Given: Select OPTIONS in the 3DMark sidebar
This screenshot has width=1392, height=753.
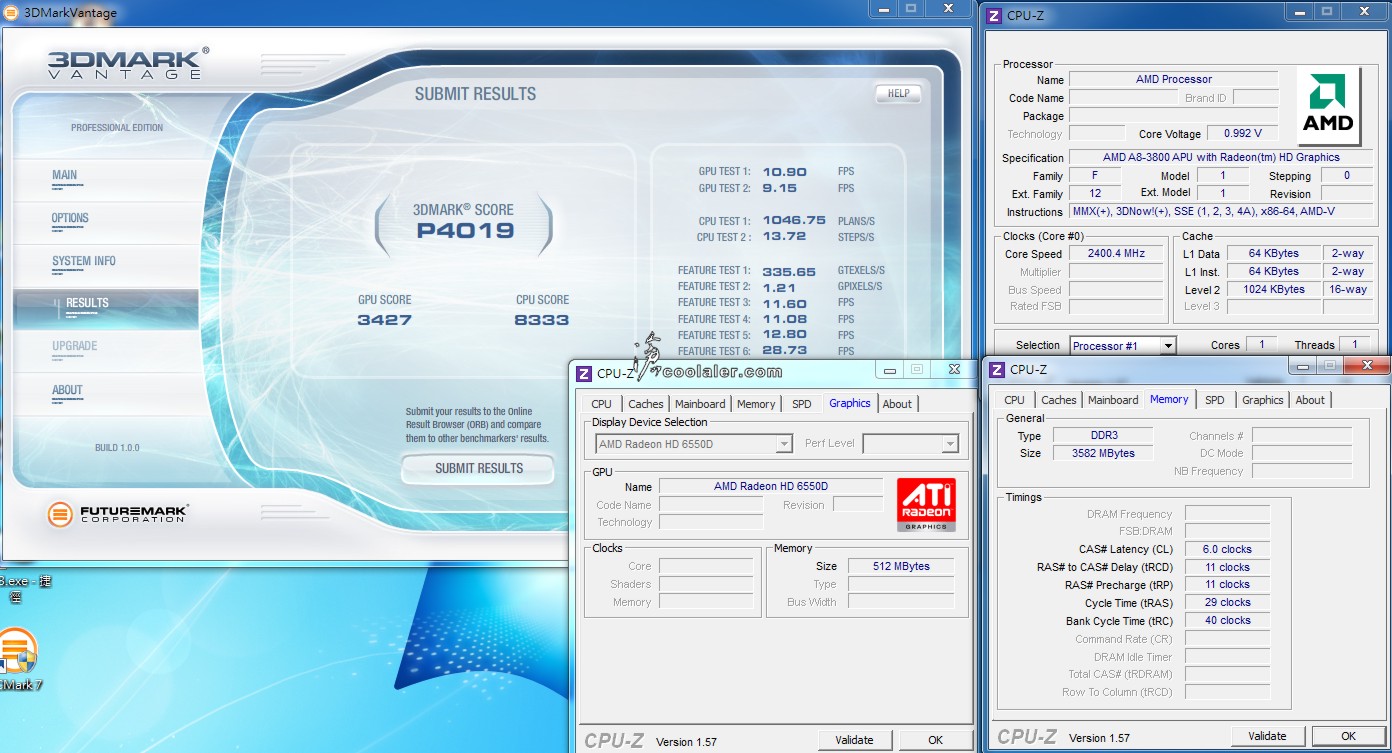Looking at the screenshot, I should (x=70, y=218).
